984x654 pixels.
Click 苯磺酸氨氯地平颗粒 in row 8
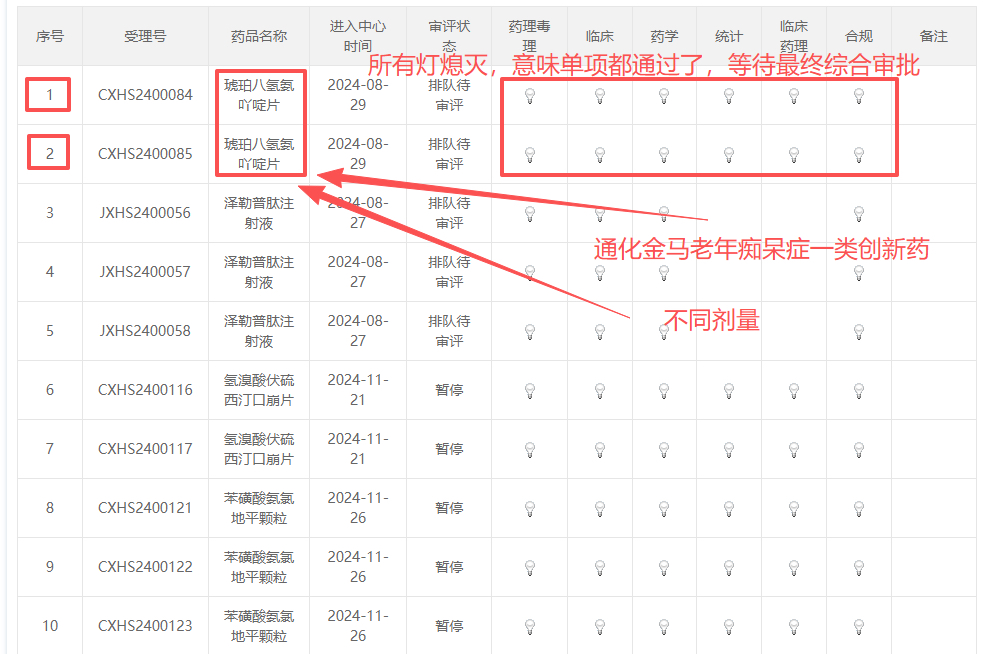259,508
